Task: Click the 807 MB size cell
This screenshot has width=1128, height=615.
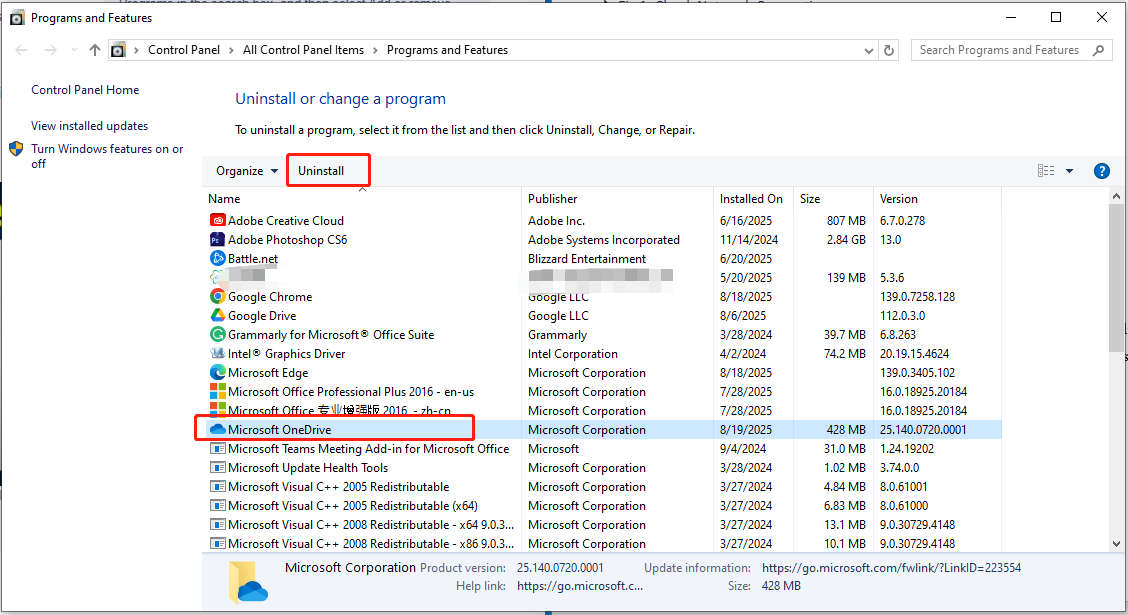Action: pos(846,220)
